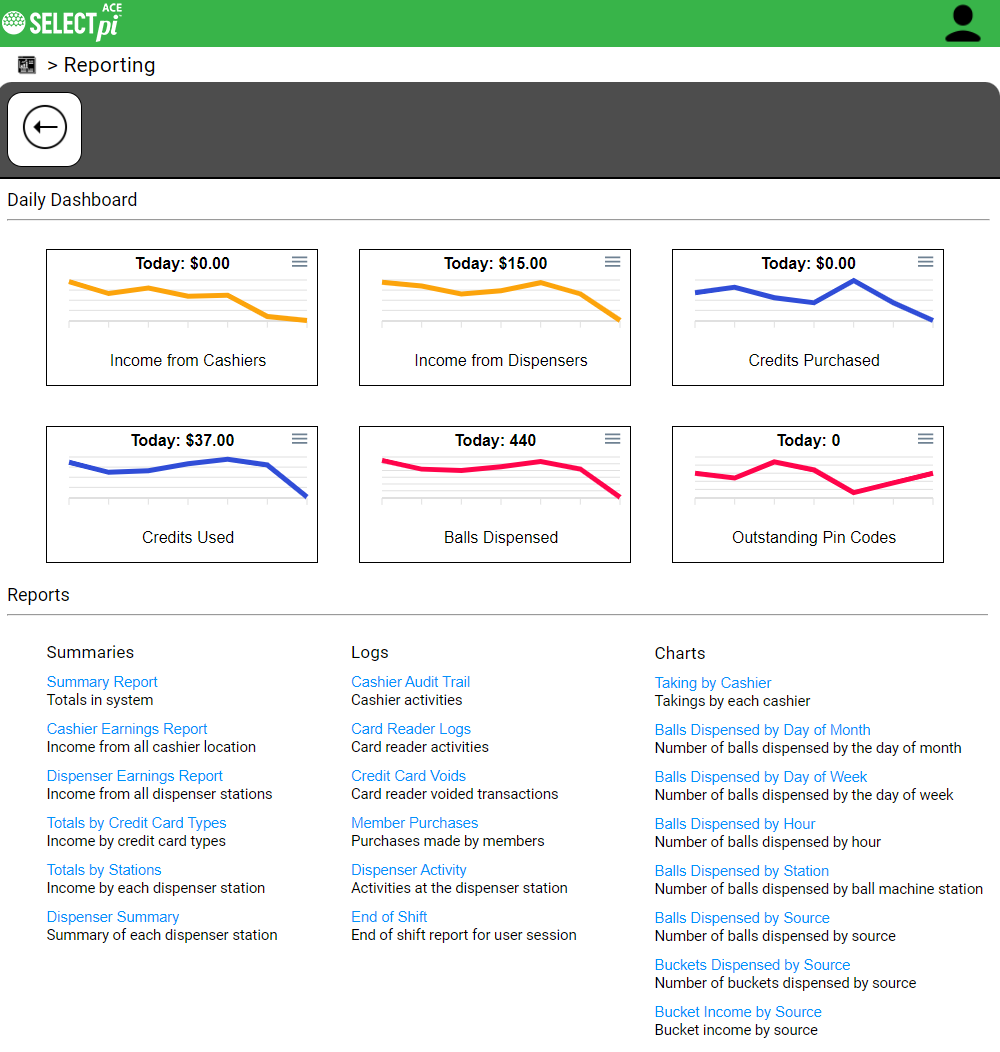The image size is (1000, 1052).
Task: Open the Summary Report link
Action: (x=102, y=682)
